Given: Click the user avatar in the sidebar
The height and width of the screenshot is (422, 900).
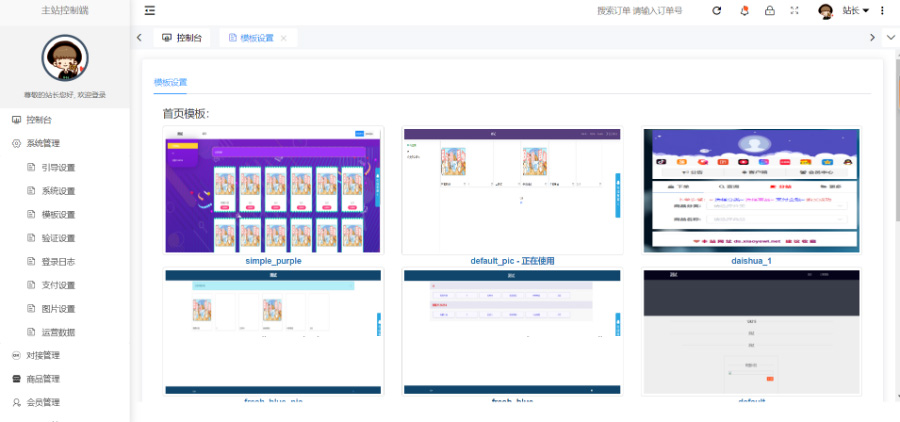Looking at the screenshot, I should [x=64, y=58].
